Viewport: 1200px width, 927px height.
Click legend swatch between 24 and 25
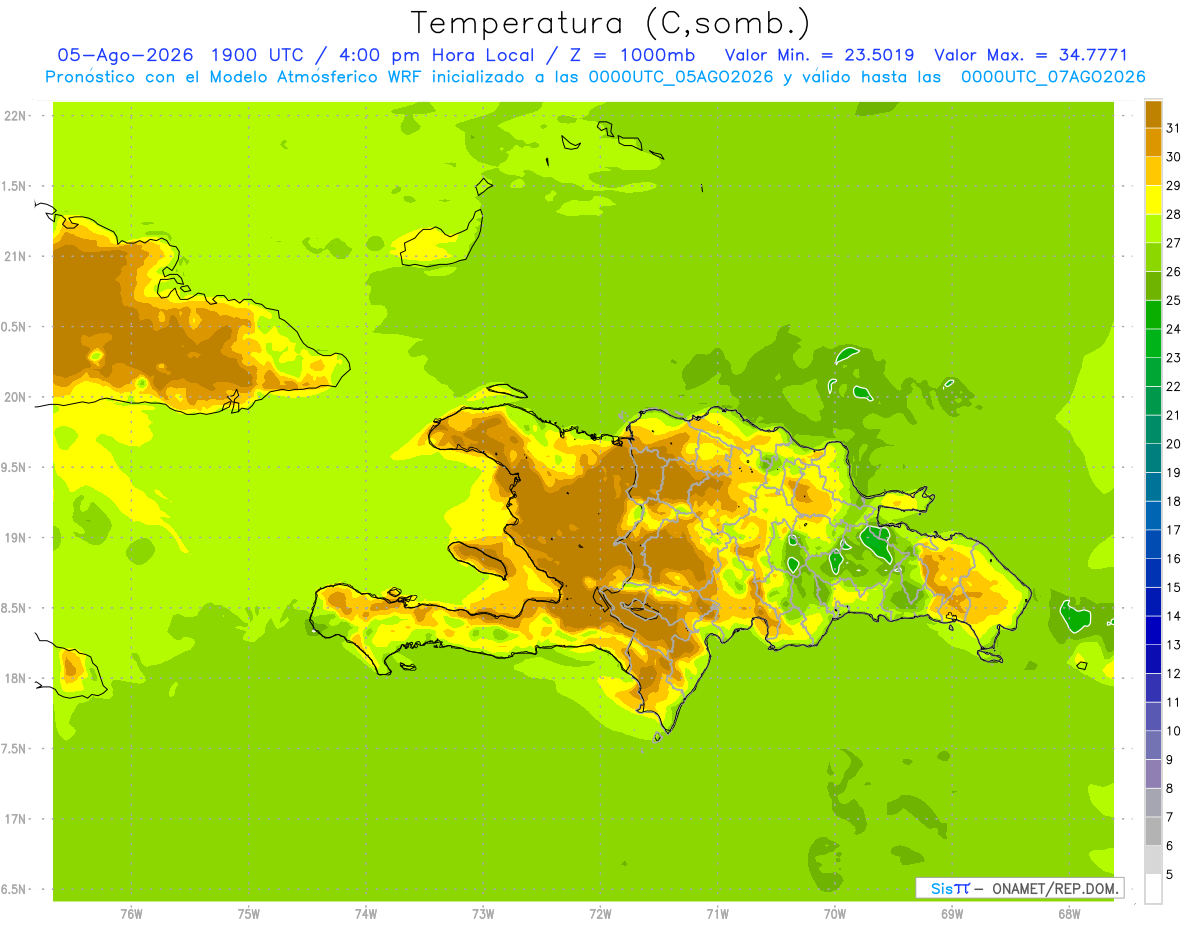point(1153,314)
